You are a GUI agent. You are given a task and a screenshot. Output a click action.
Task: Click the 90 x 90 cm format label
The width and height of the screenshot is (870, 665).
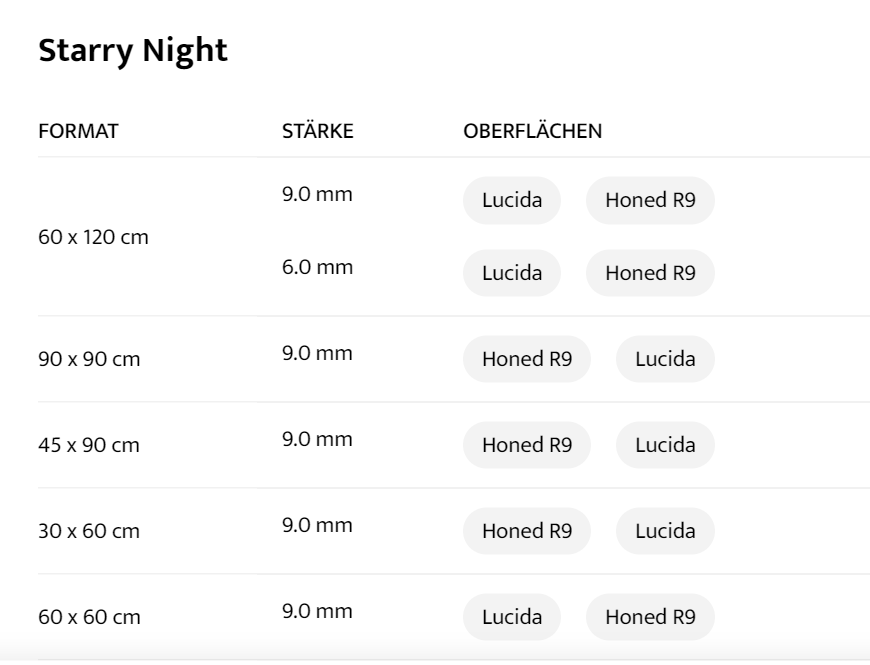tap(89, 359)
